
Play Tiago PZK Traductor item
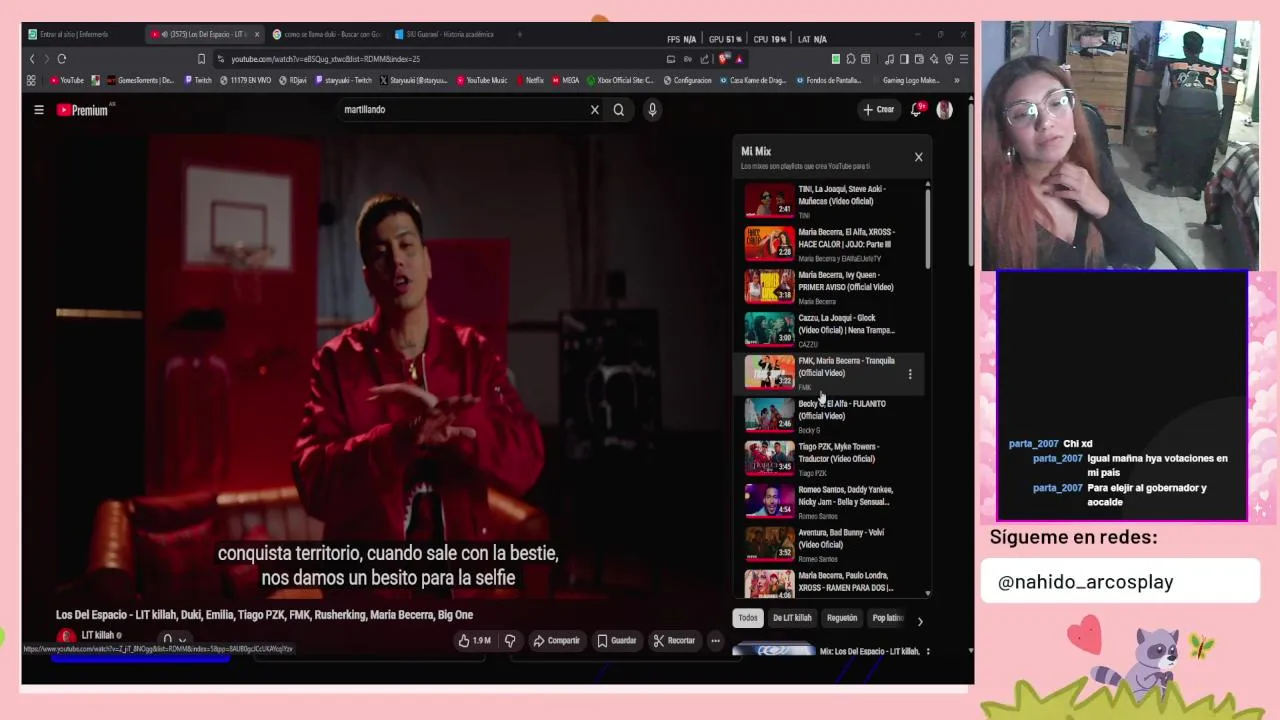coord(830,458)
